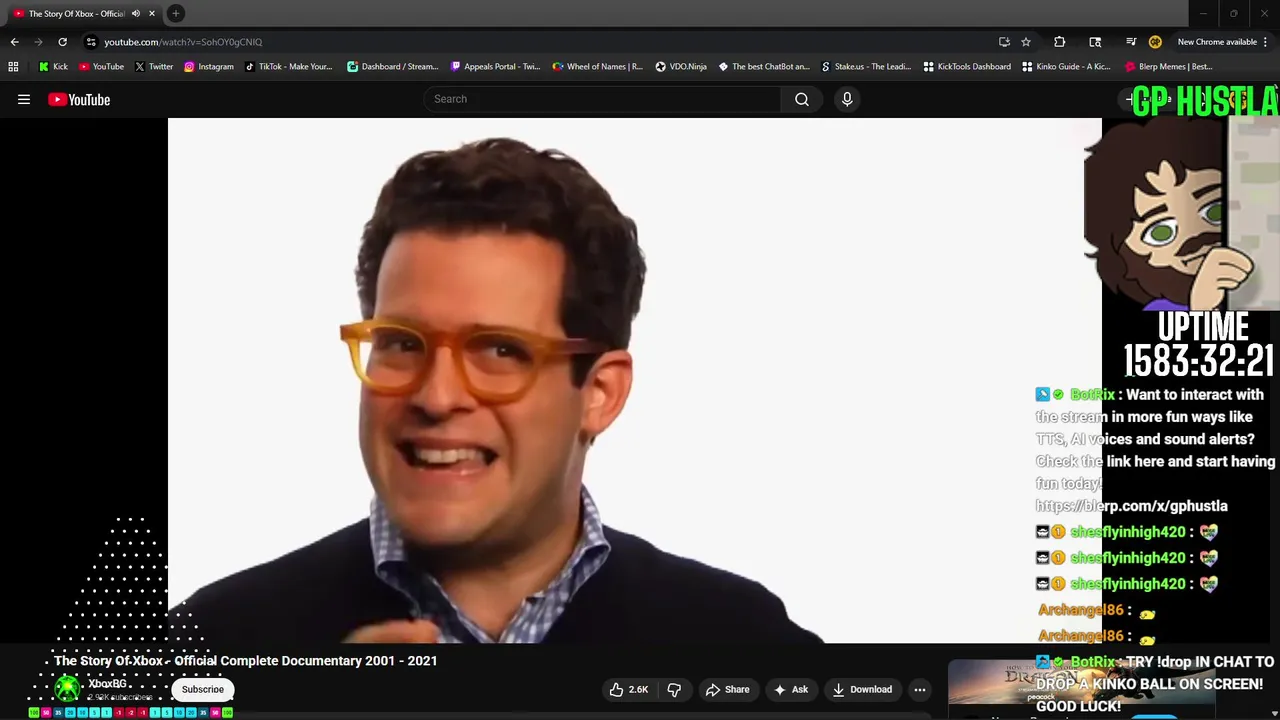Click the magnifier search button
Screen dimensions: 1280x720
tap(802, 99)
